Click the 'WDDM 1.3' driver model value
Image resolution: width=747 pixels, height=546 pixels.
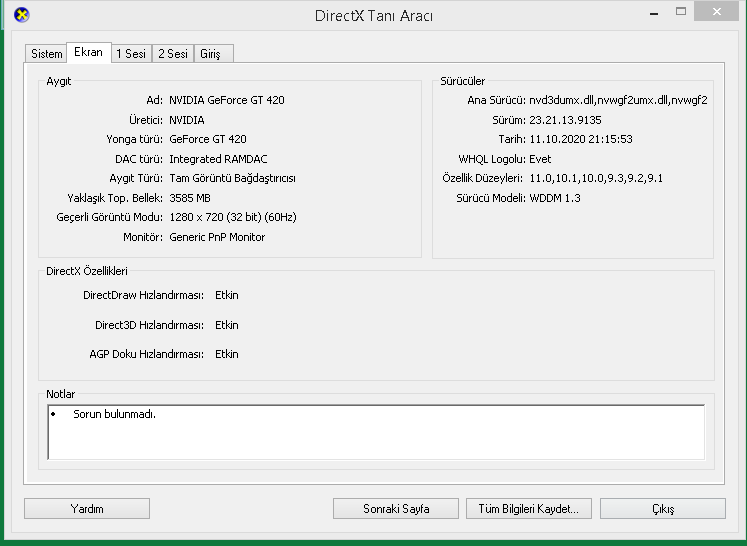point(555,198)
